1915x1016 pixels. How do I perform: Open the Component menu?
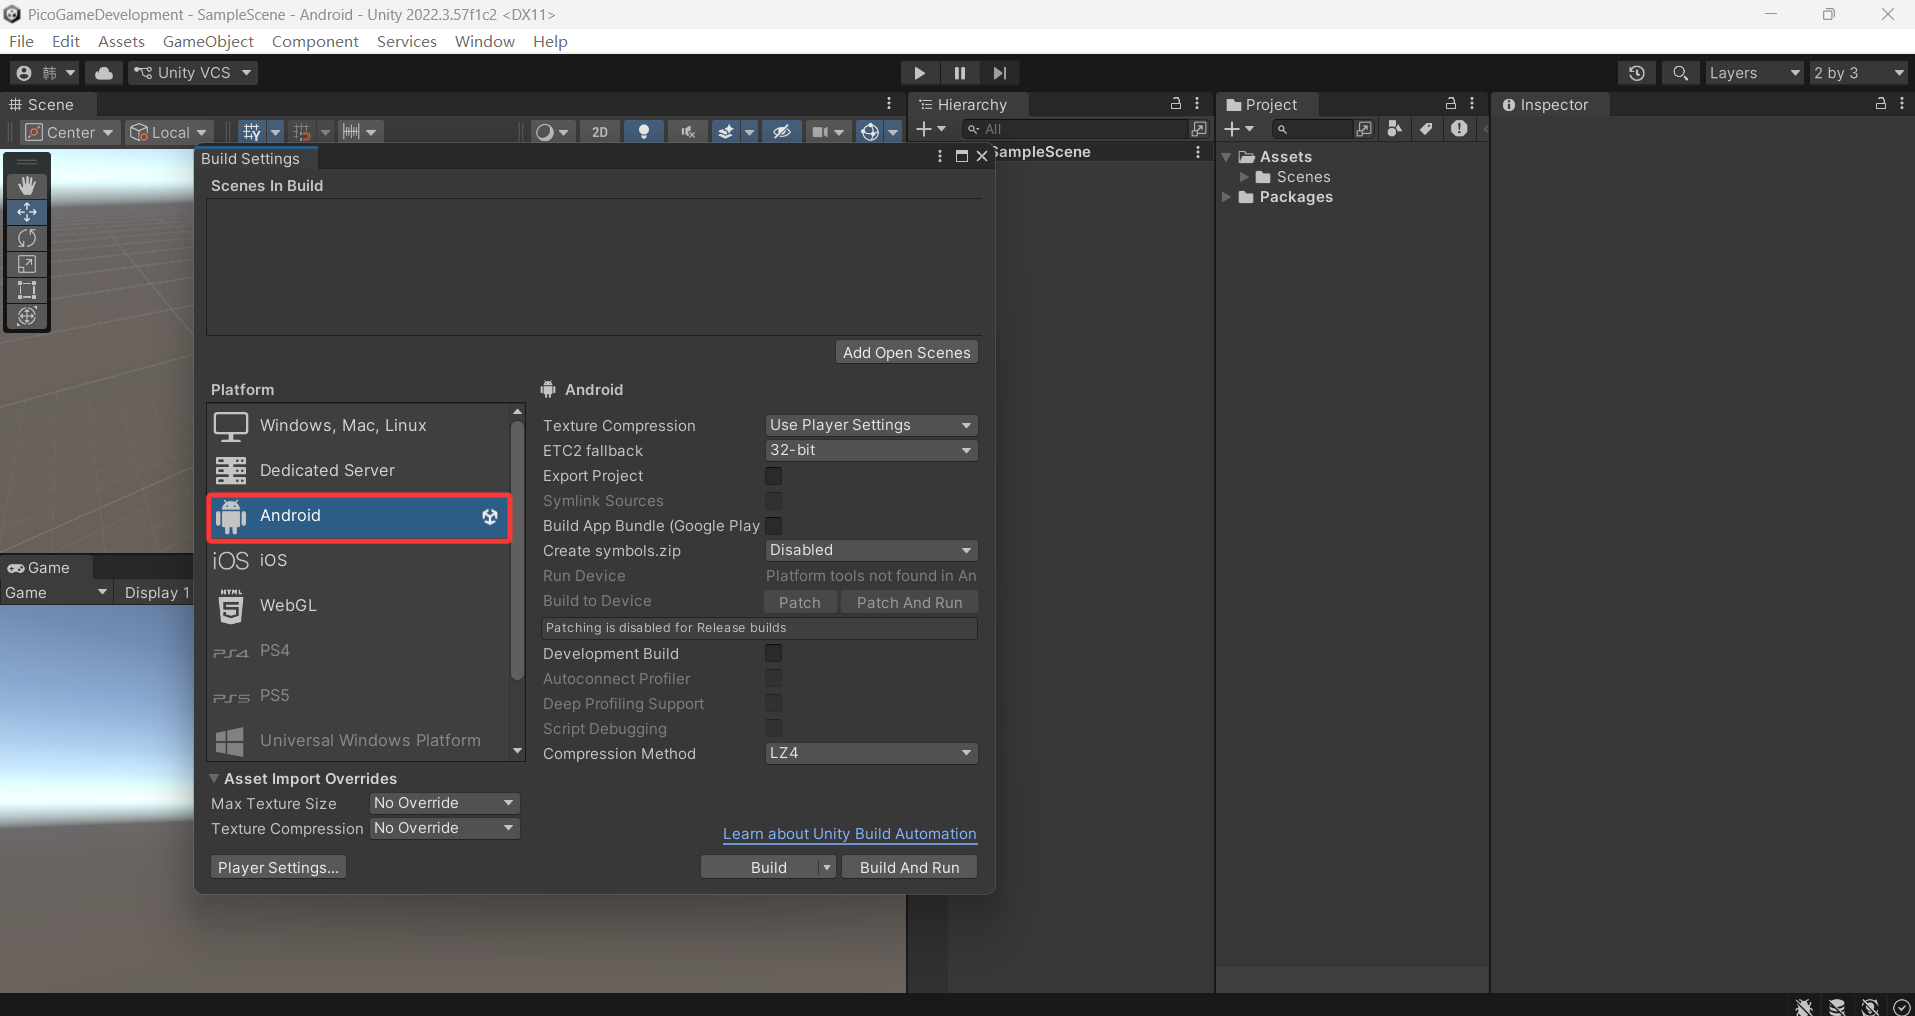(x=315, y=41)
